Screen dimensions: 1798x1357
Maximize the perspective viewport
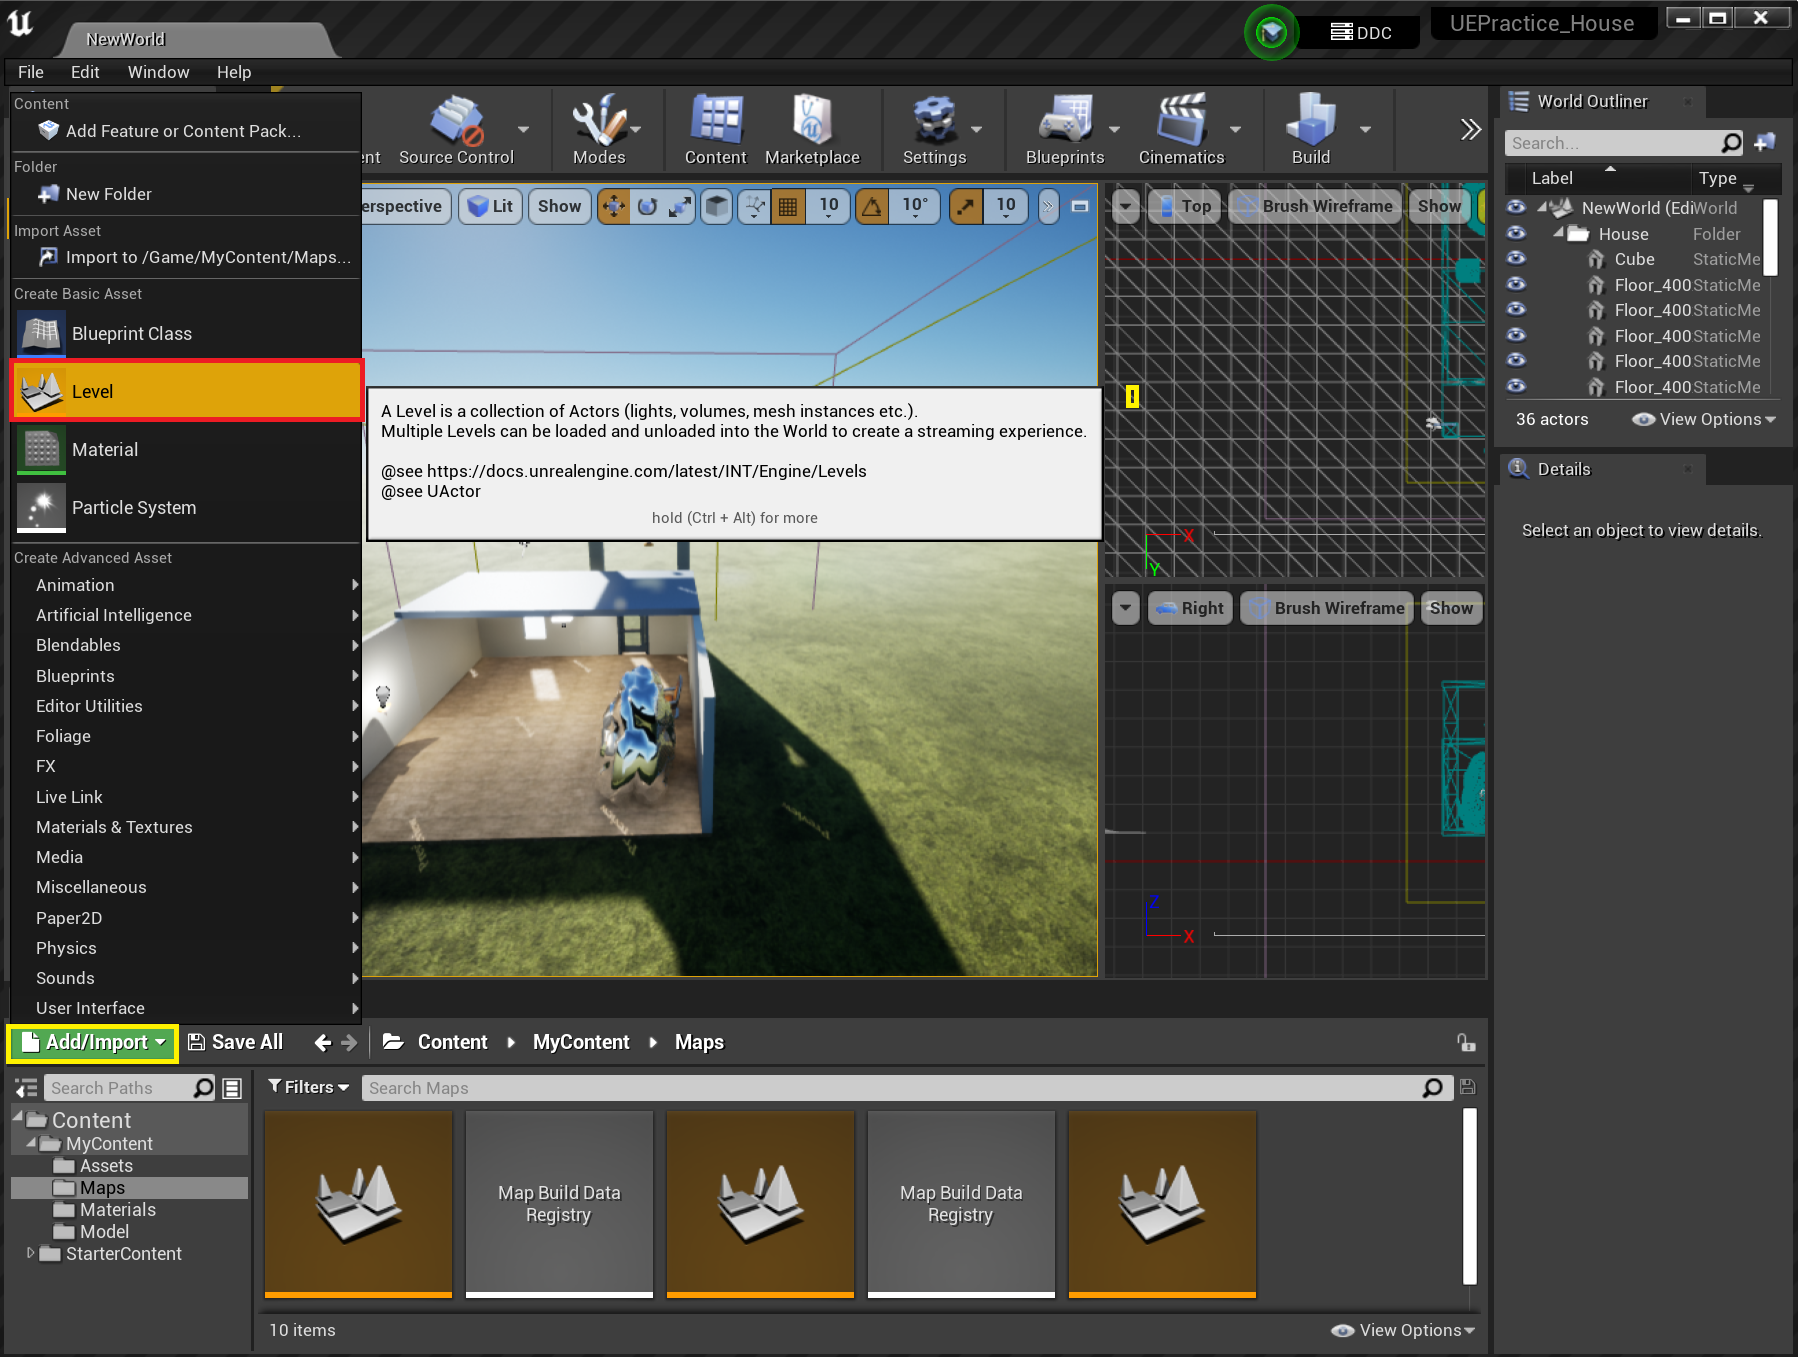click(x=1079, y=206)
